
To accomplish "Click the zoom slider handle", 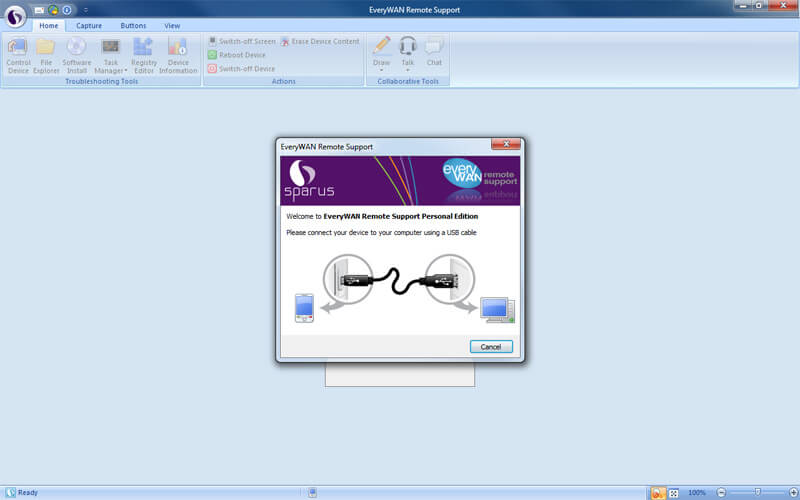I will [758, 492].
